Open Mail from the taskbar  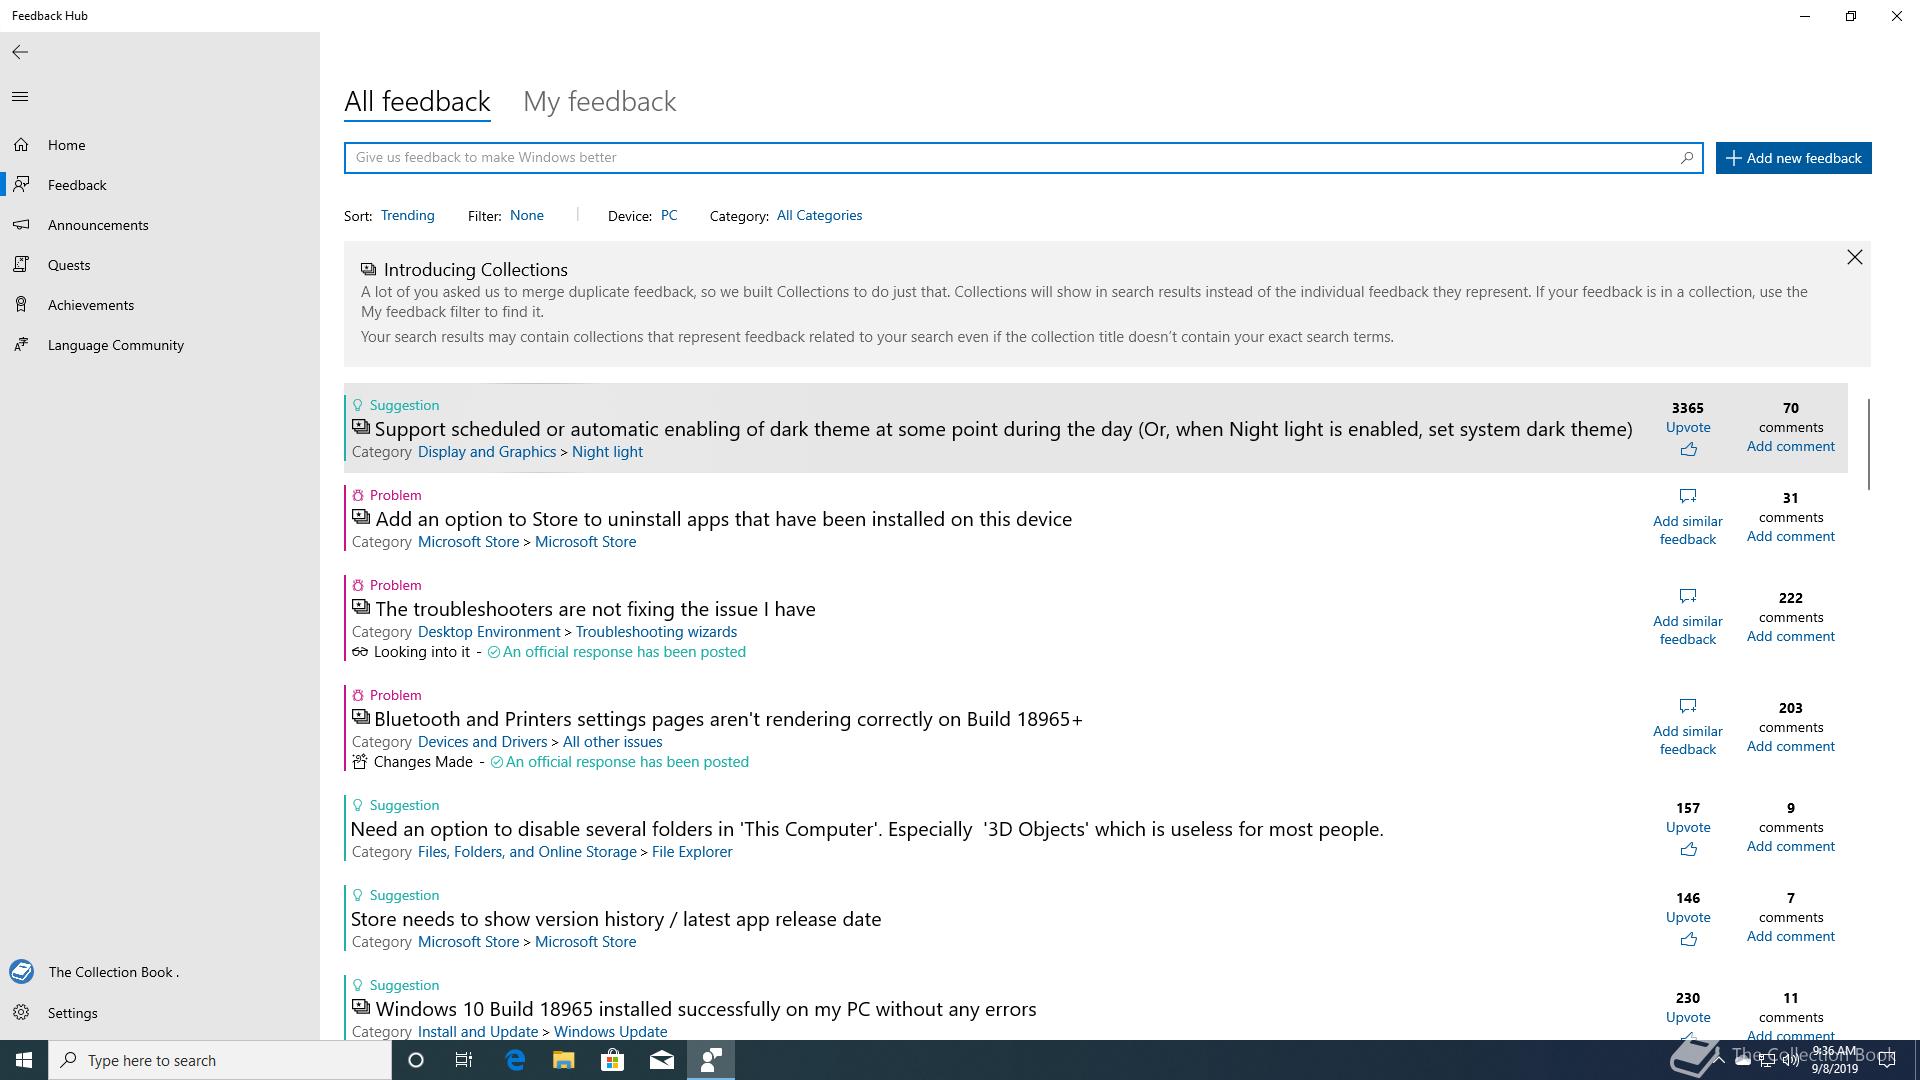pos(661,1060)
